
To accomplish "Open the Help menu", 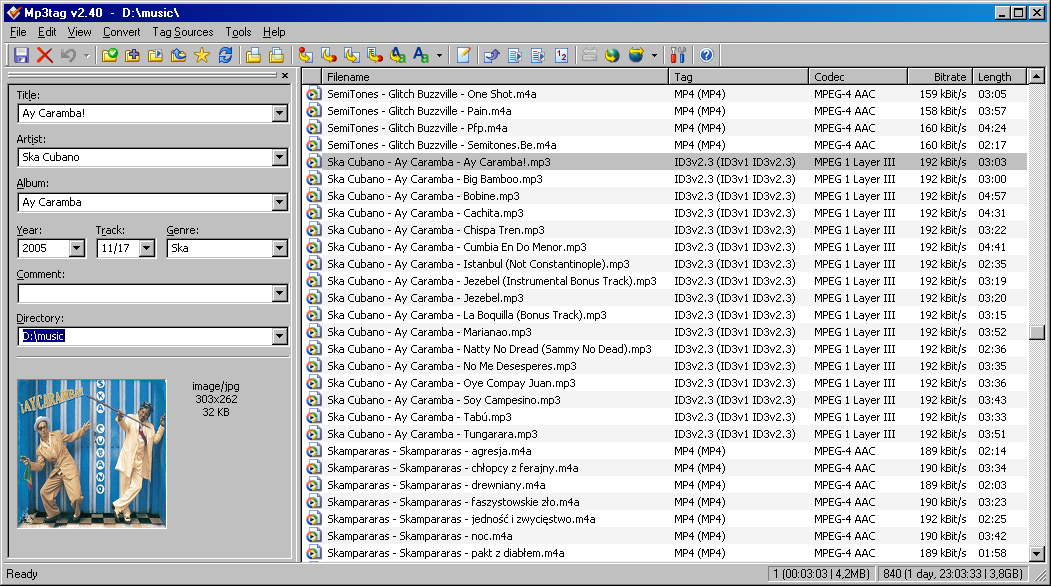I will [x=273, y=32].
